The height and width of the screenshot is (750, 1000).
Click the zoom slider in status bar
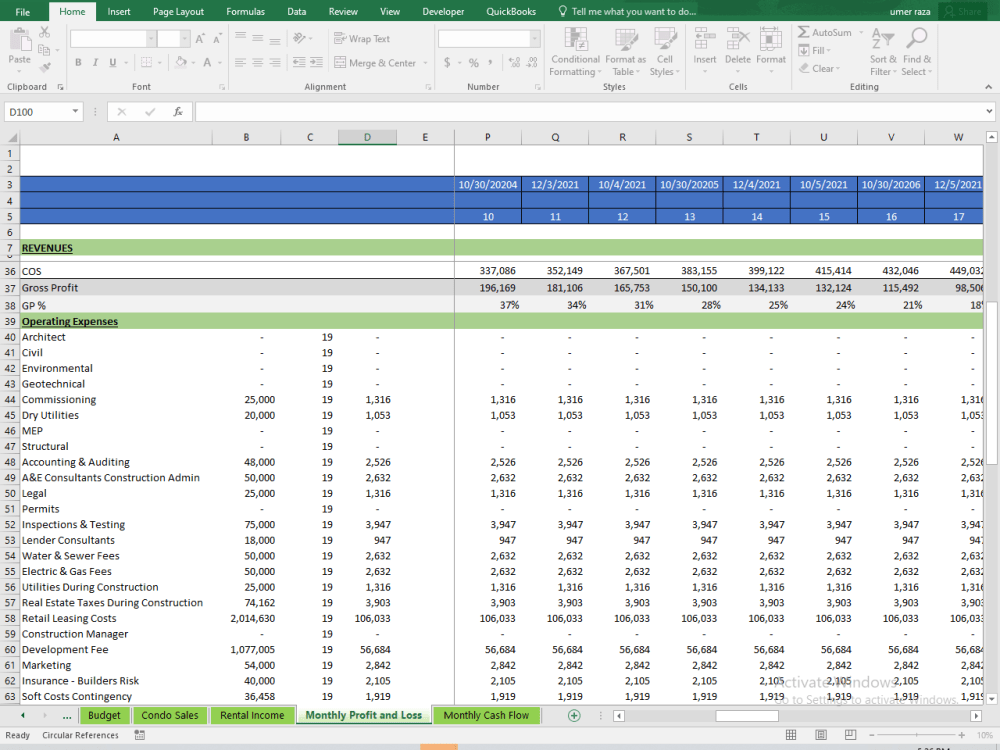[x=916, y=735]
